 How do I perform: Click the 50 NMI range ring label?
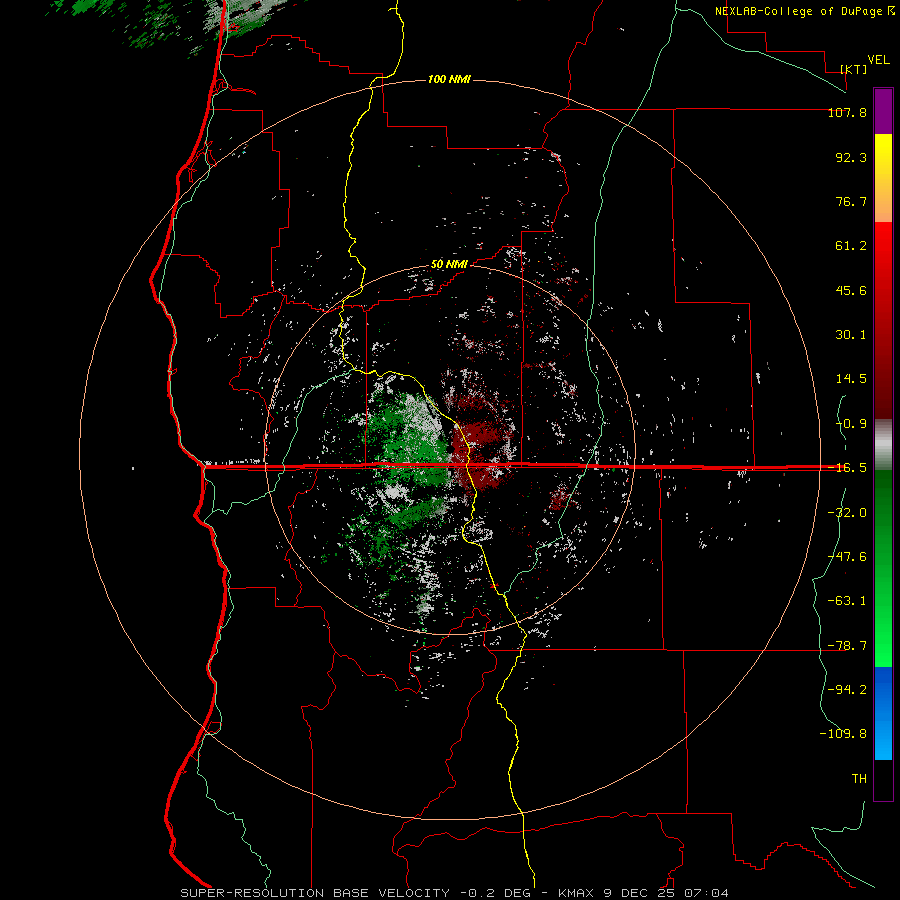pyautogui.click(x=449, y=264)
